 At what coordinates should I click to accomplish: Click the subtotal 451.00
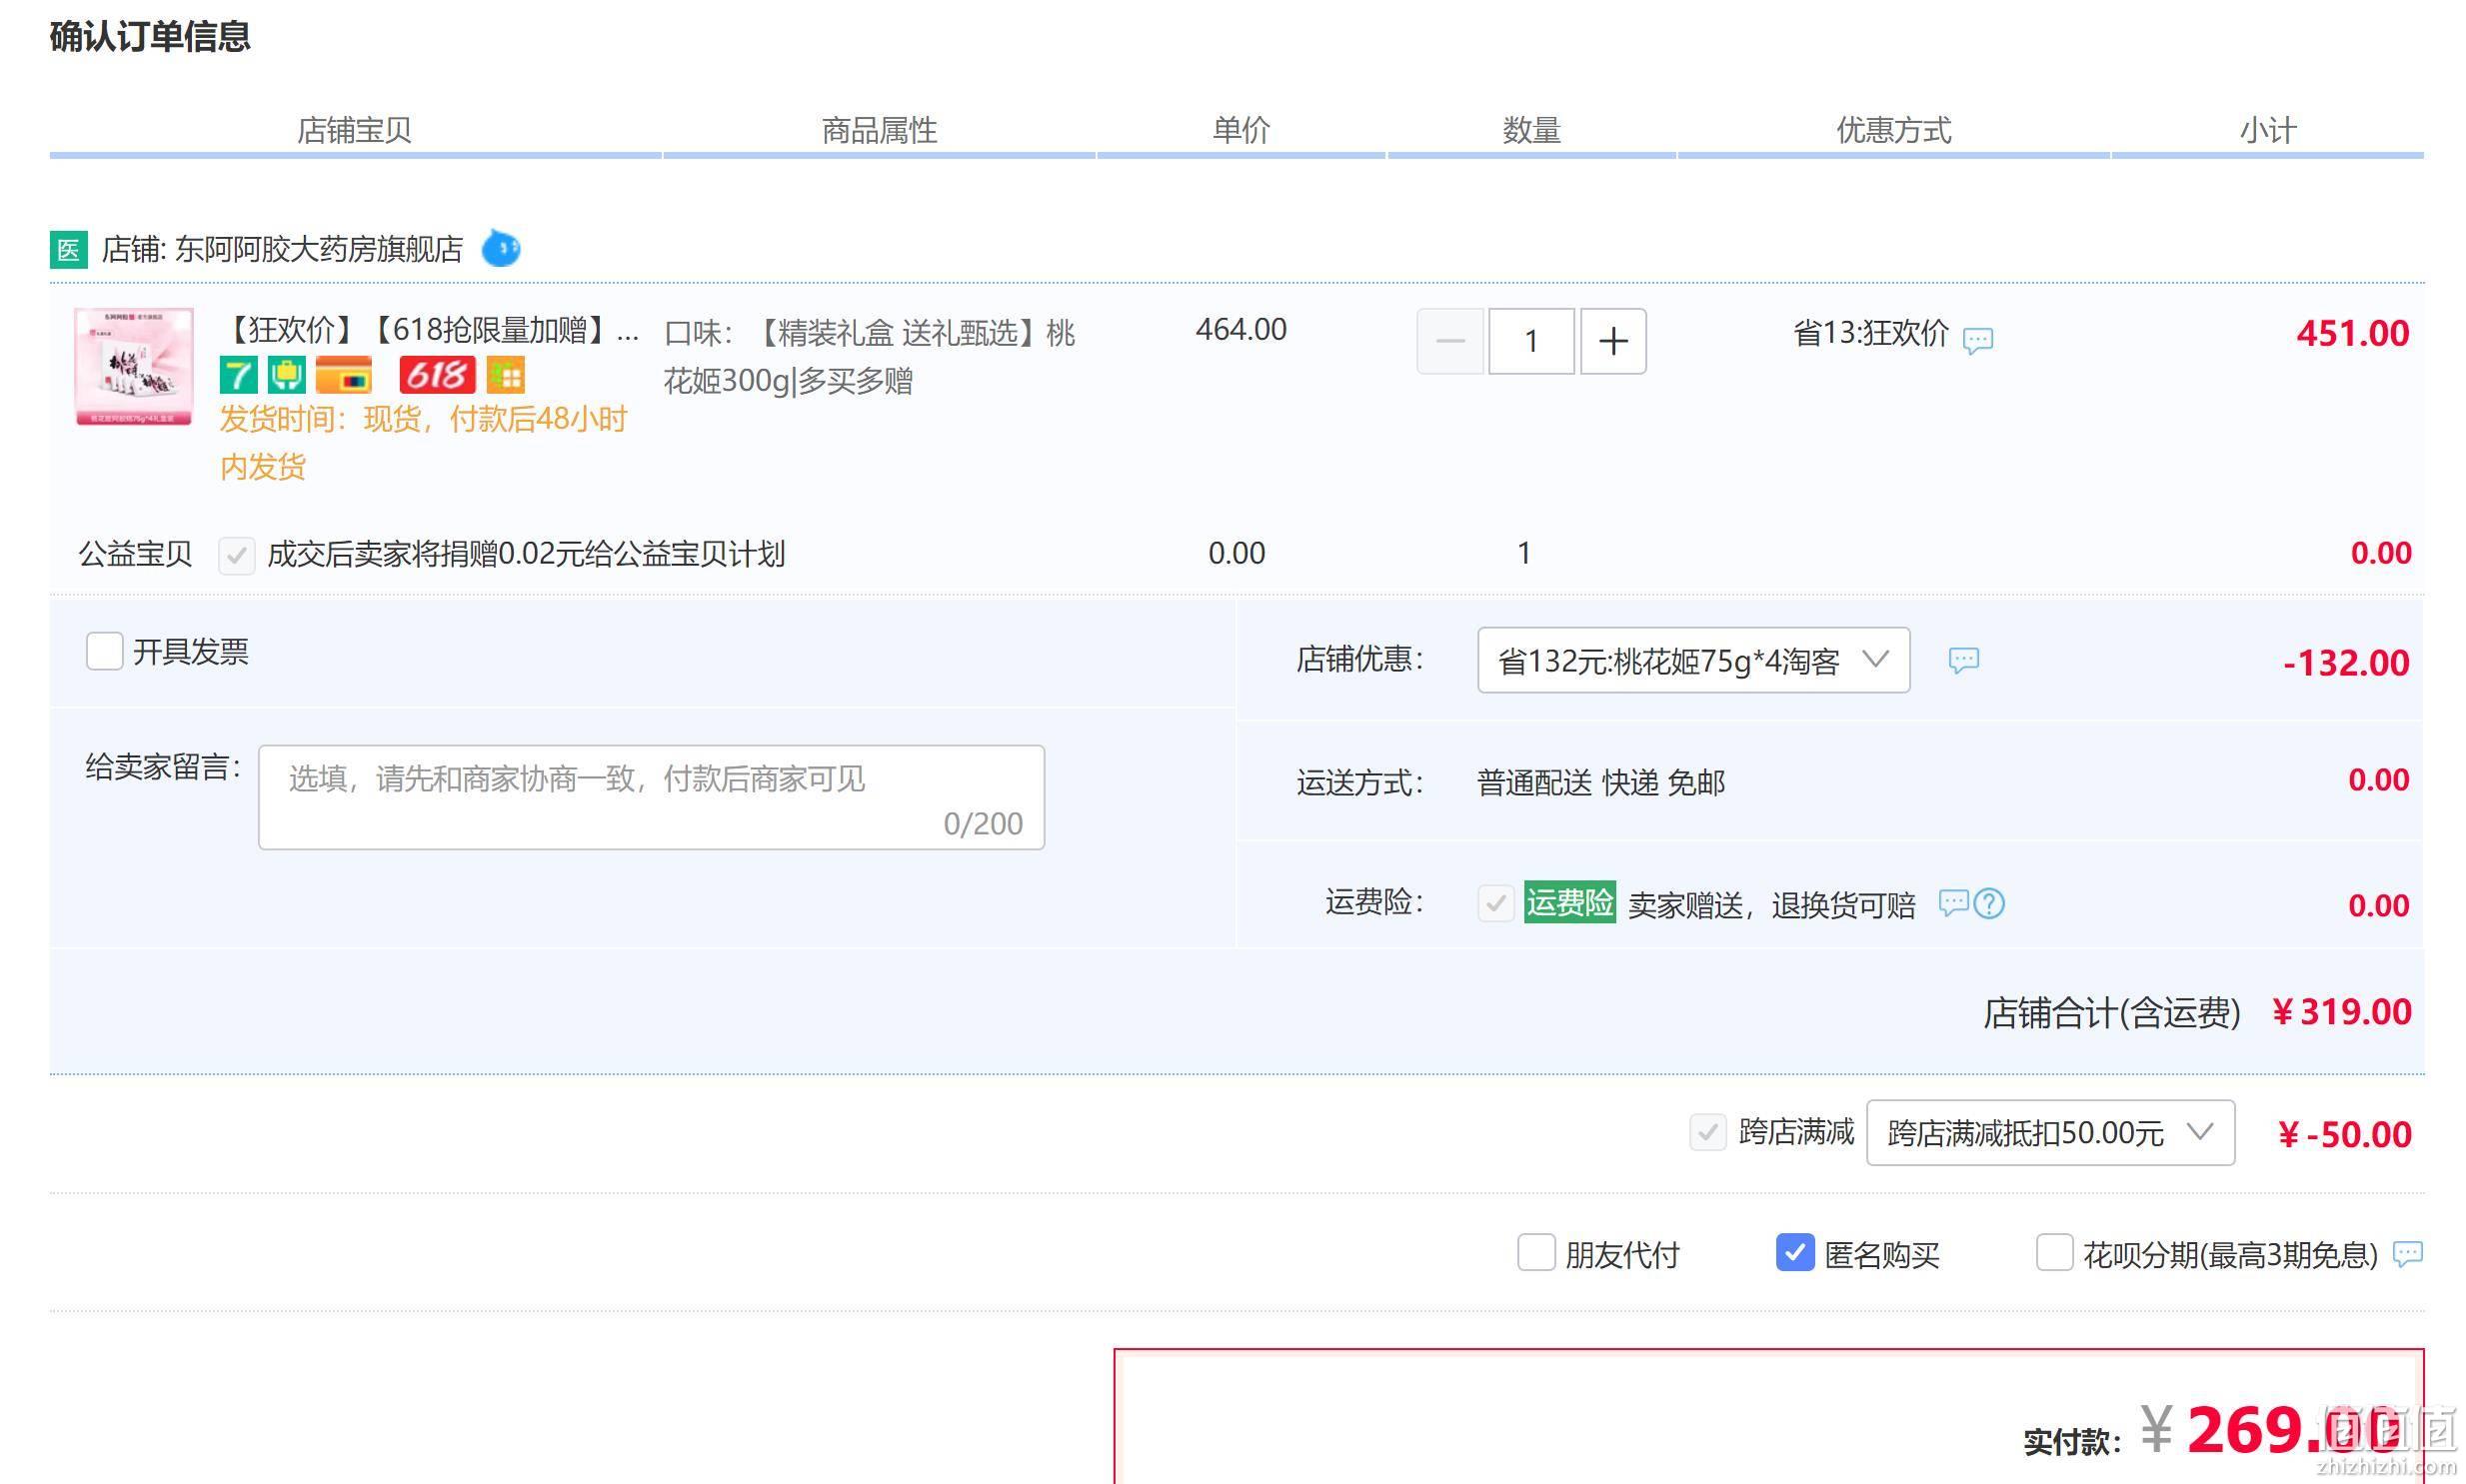[x=2352, y=334]
